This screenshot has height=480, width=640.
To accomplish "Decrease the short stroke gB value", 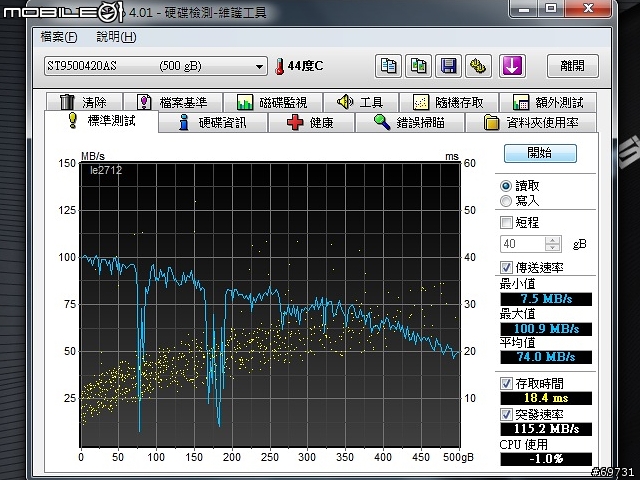I will tap(553, 248).
